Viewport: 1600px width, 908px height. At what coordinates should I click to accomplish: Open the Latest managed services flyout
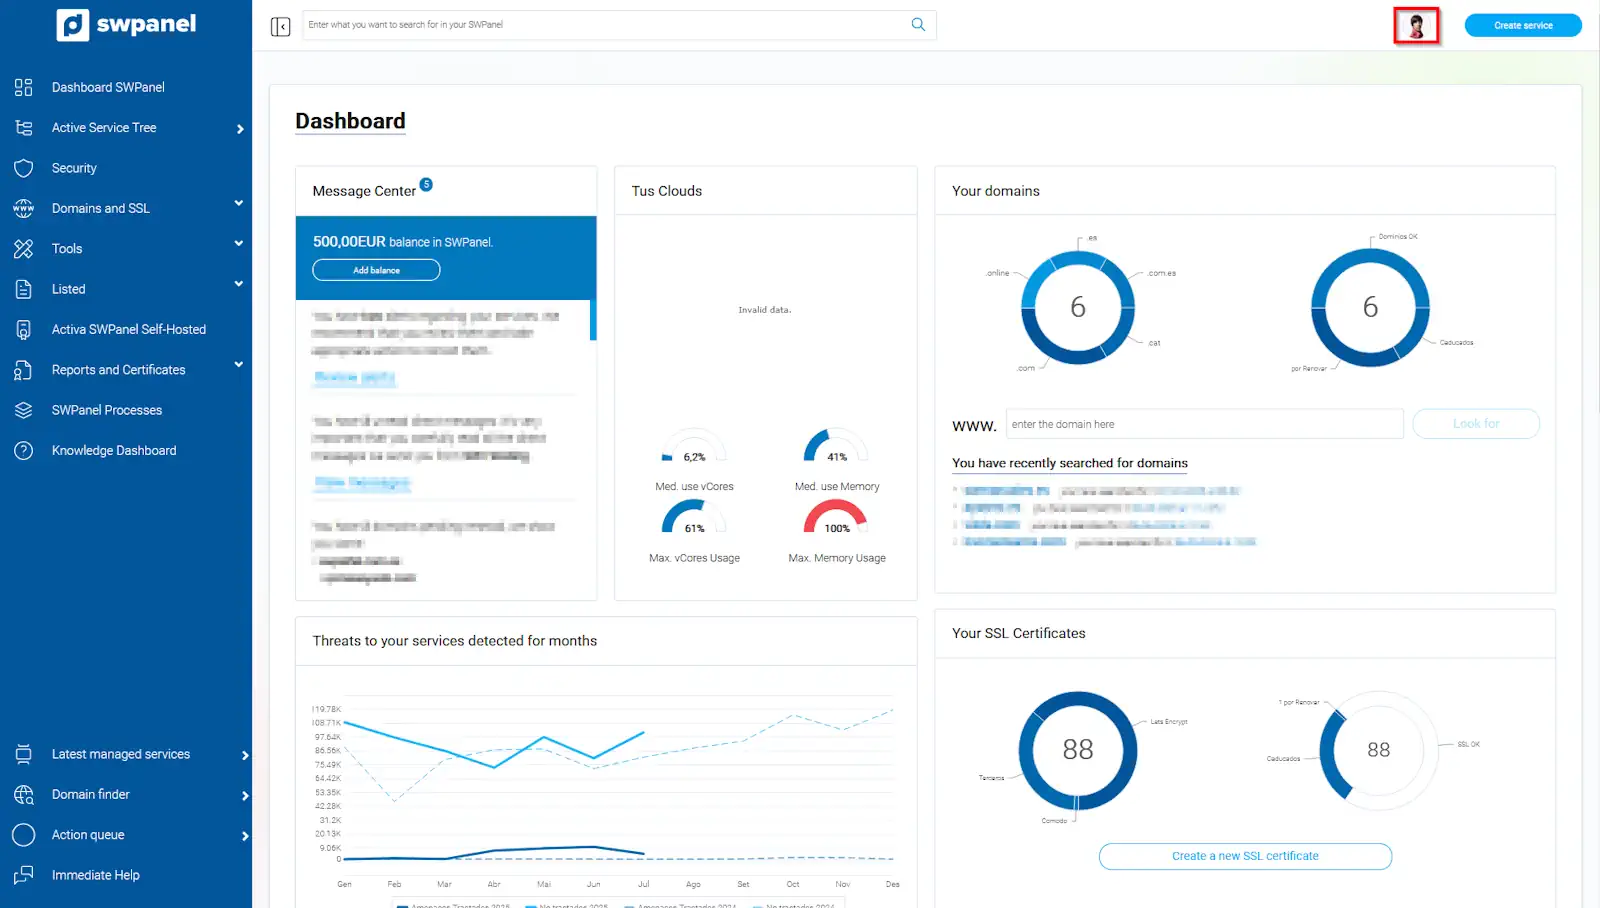(244, 755)
